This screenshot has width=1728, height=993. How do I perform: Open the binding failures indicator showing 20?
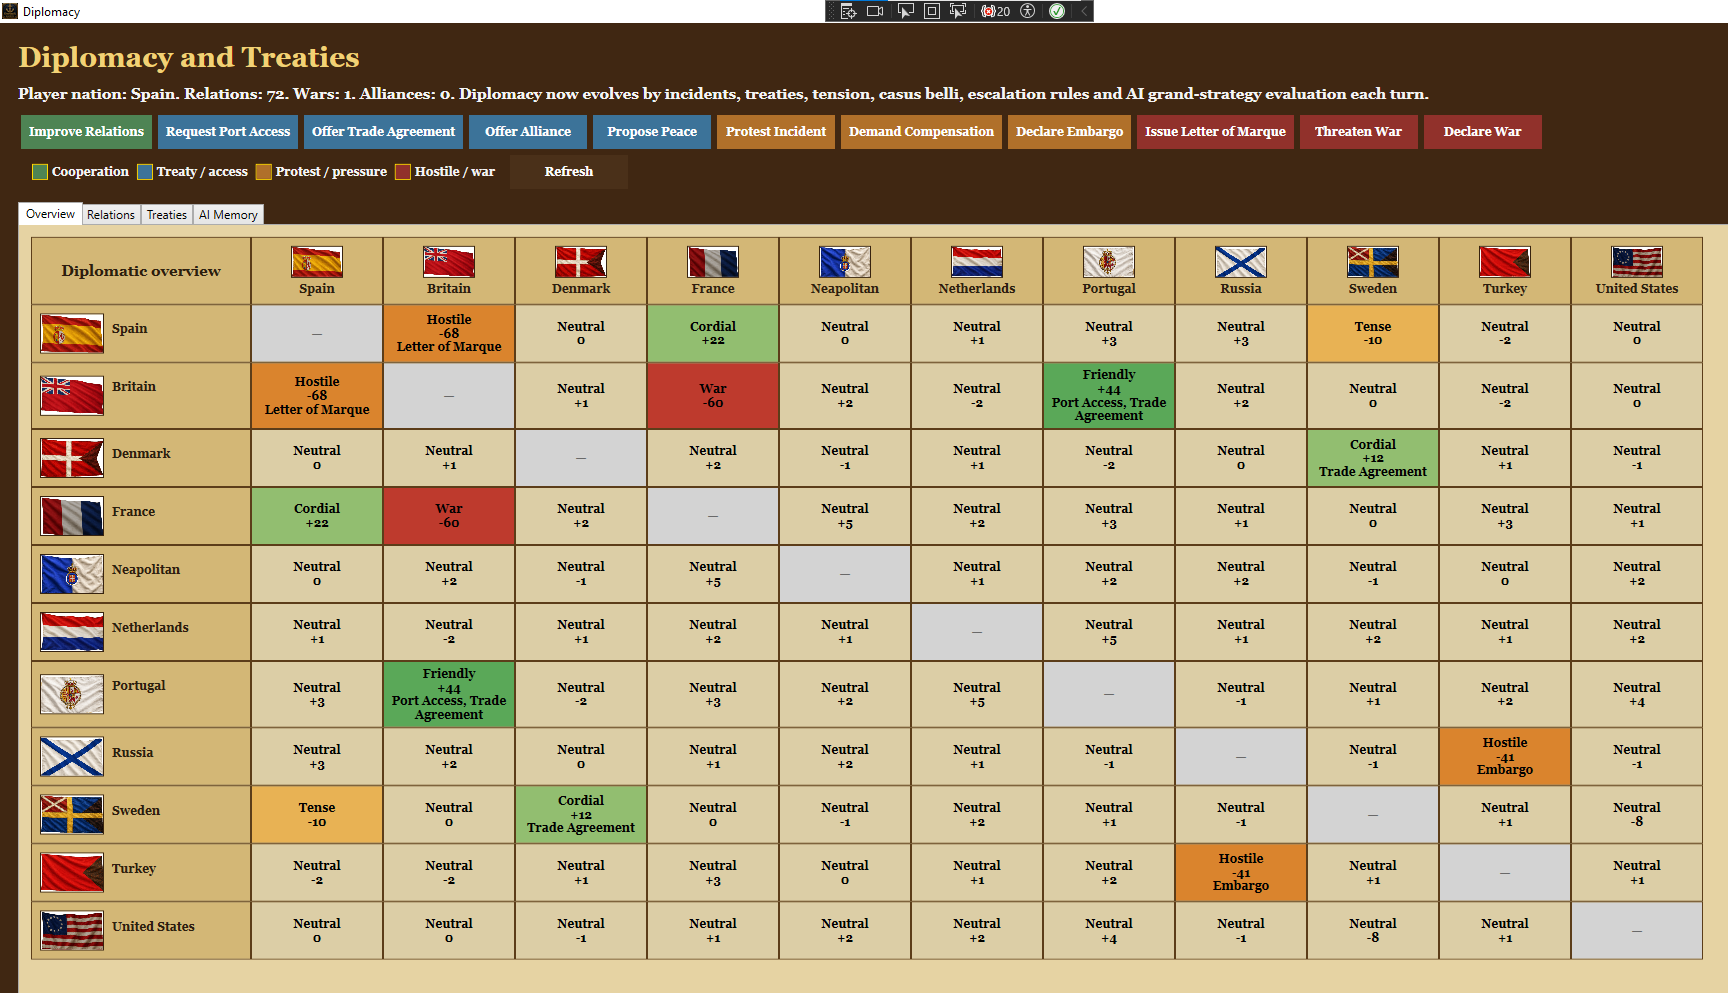click(995, 11)
